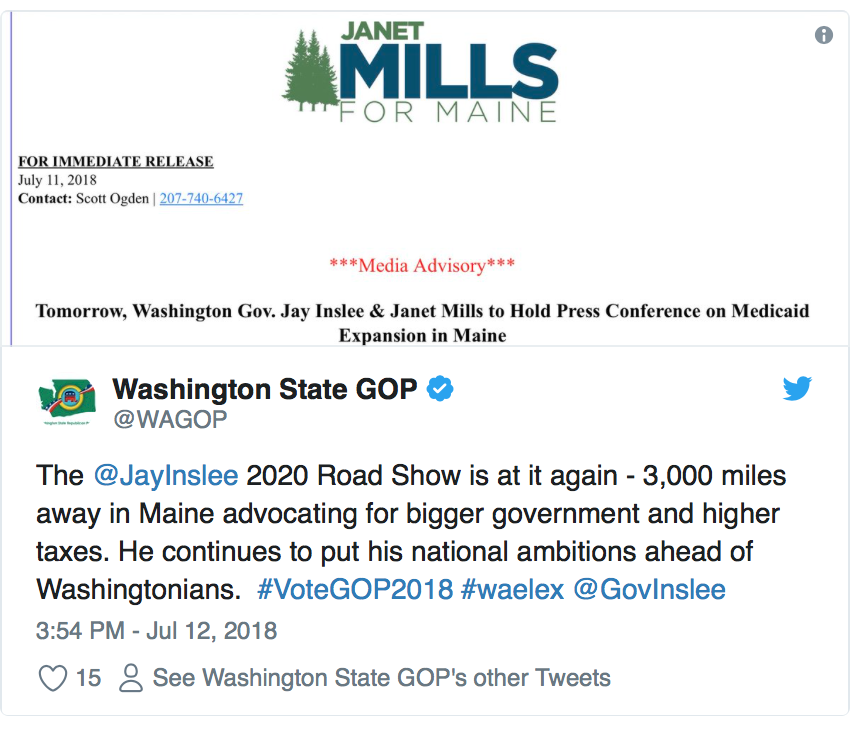Viewport: 856px width, 730px height.
Task: Click the 15 likes count
Action: coord(88,678)
